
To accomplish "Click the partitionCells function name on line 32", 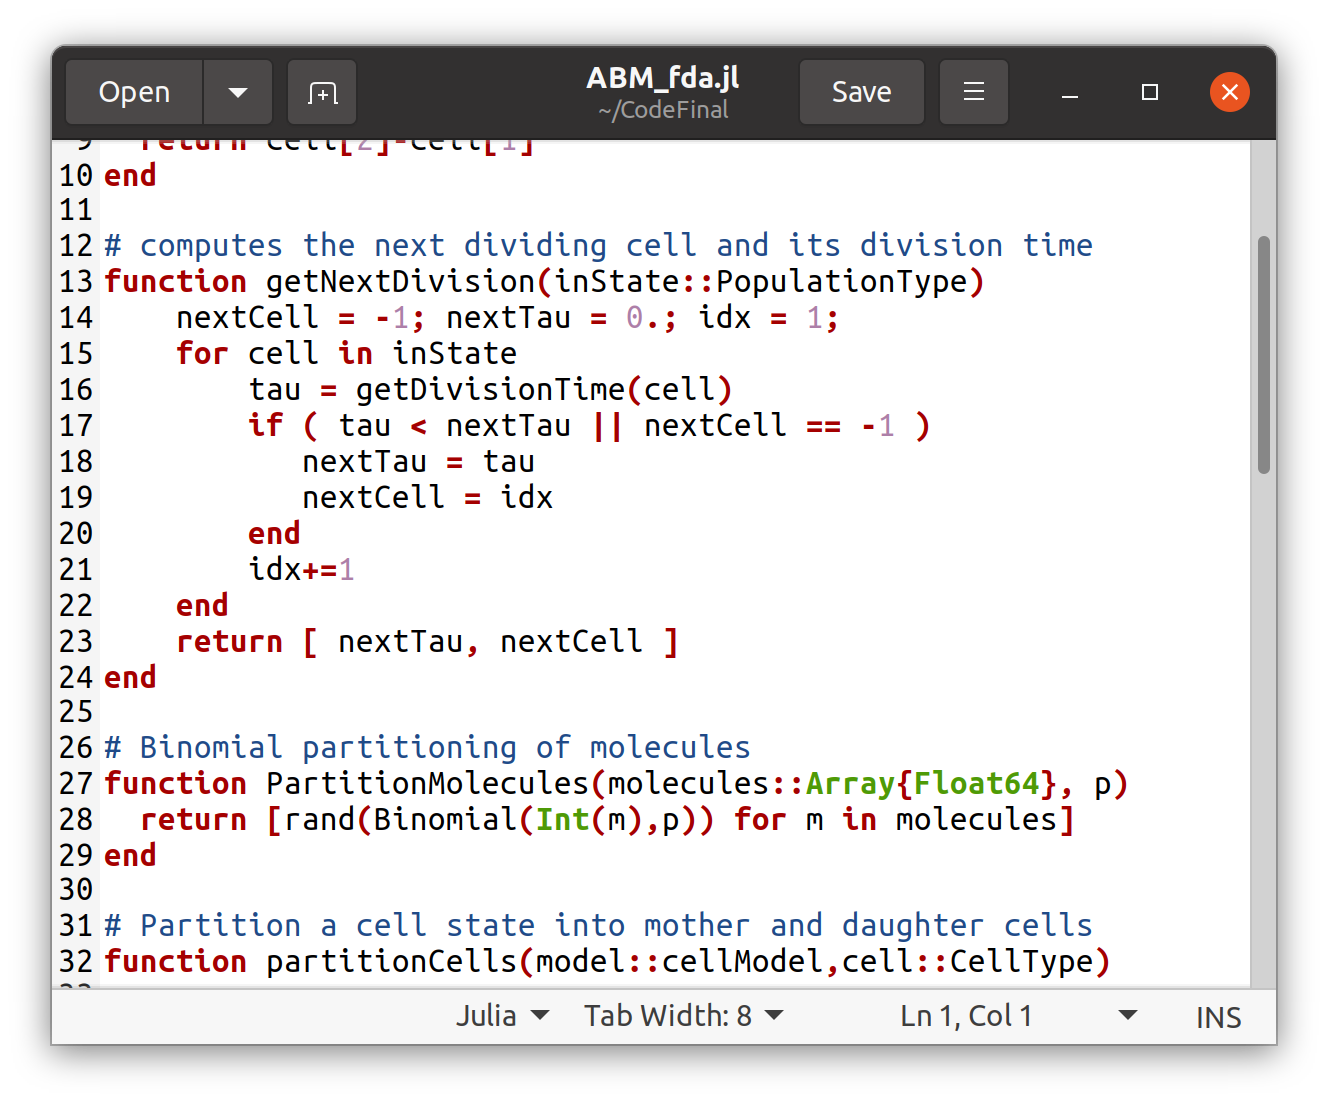I will pyautogui.click(x=390, y=962).
